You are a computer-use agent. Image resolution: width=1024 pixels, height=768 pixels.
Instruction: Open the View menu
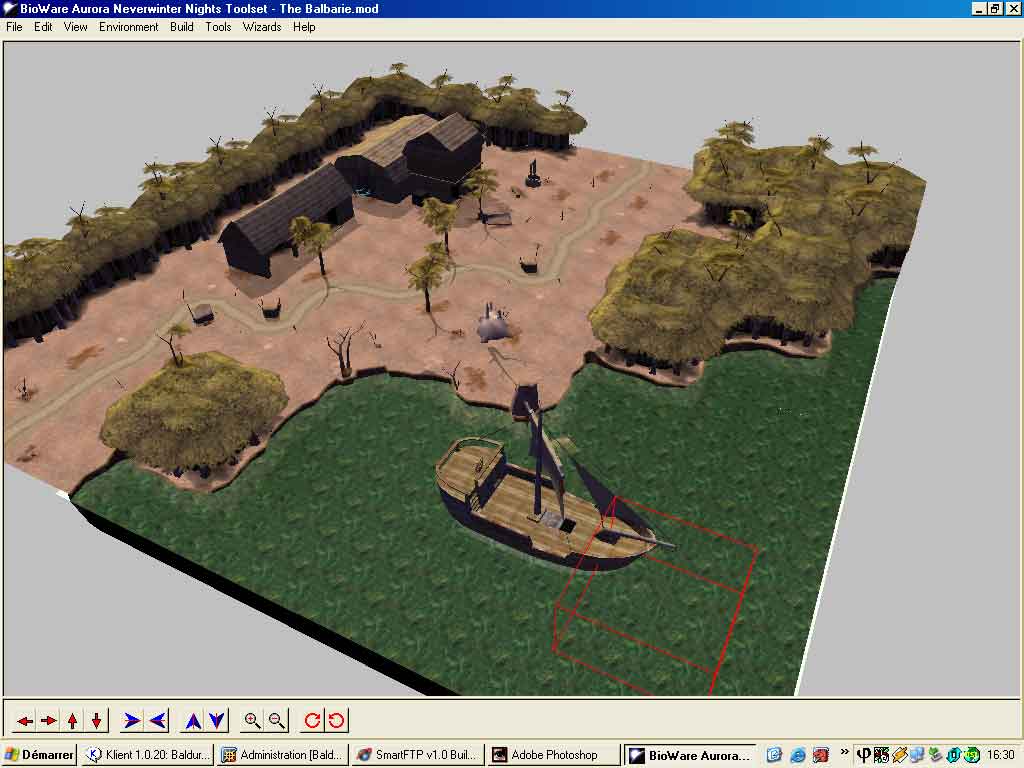(76, 27)
